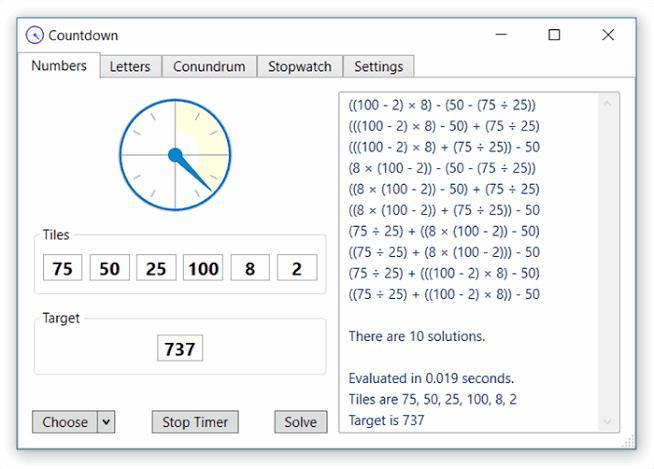This screenshot has height=469, width=654.
Task: Click solution "((75 ÷ 25) + ((100 - 2) × 8)) - 50"
Action: click(444, 294)
